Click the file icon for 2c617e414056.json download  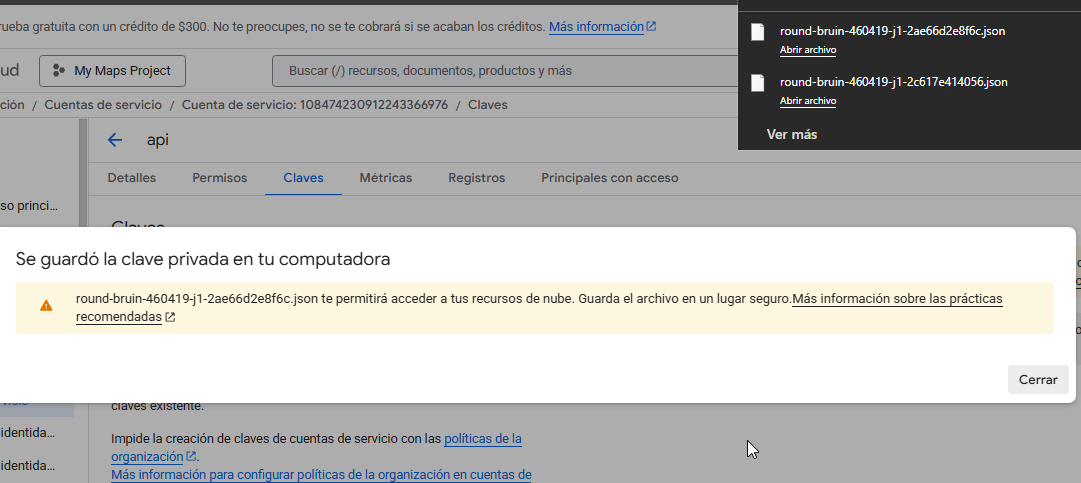pyautogui.click(x=758, y=83)
